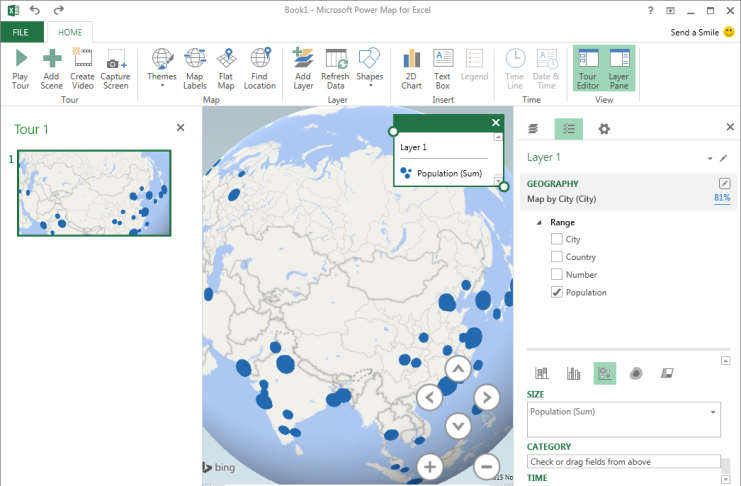Edit the GEOGRAPHY section

click(724, 183)
